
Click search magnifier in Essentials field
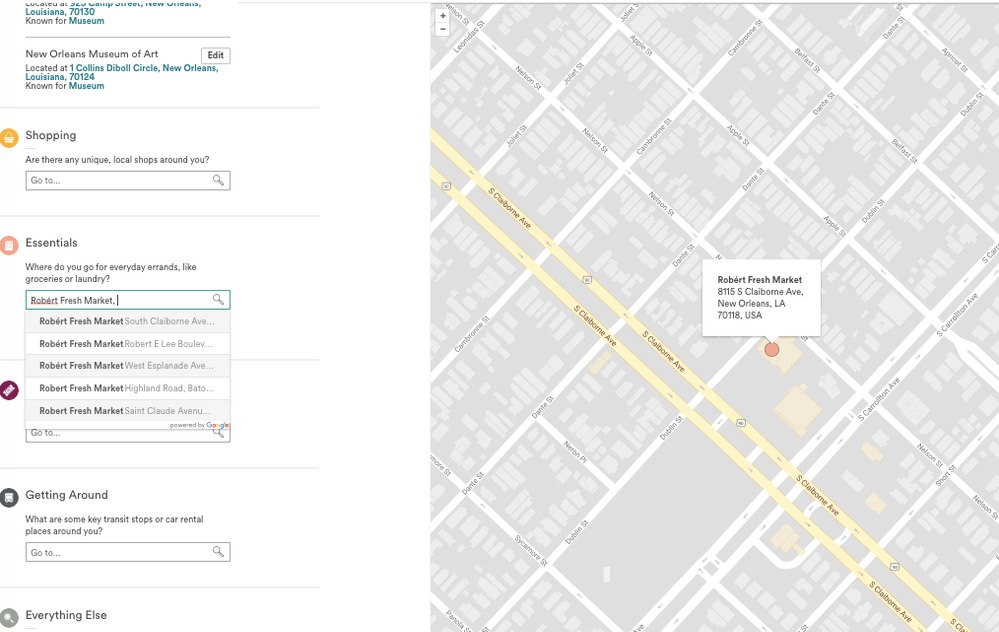pos(218,300)
